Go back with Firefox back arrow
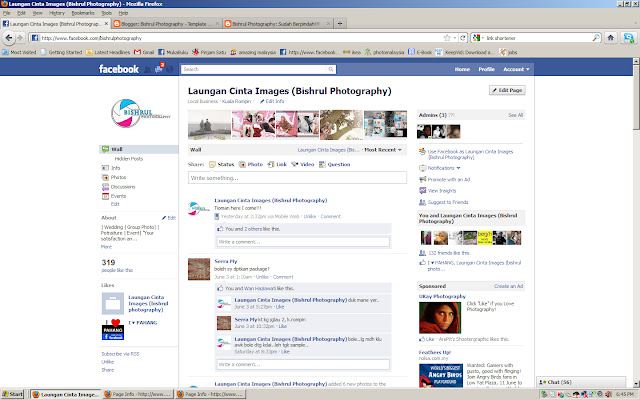640x400 pixels. pyautogui.click(x=9, y=38)
